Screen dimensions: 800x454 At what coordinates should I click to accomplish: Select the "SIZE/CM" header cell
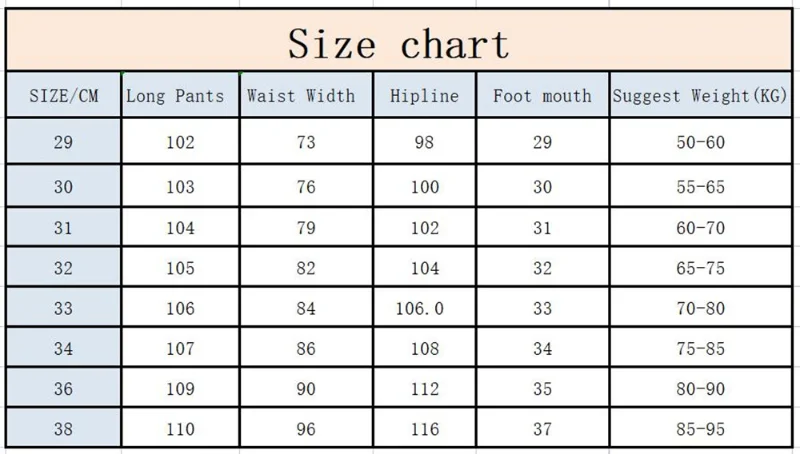tap(63, 96)
